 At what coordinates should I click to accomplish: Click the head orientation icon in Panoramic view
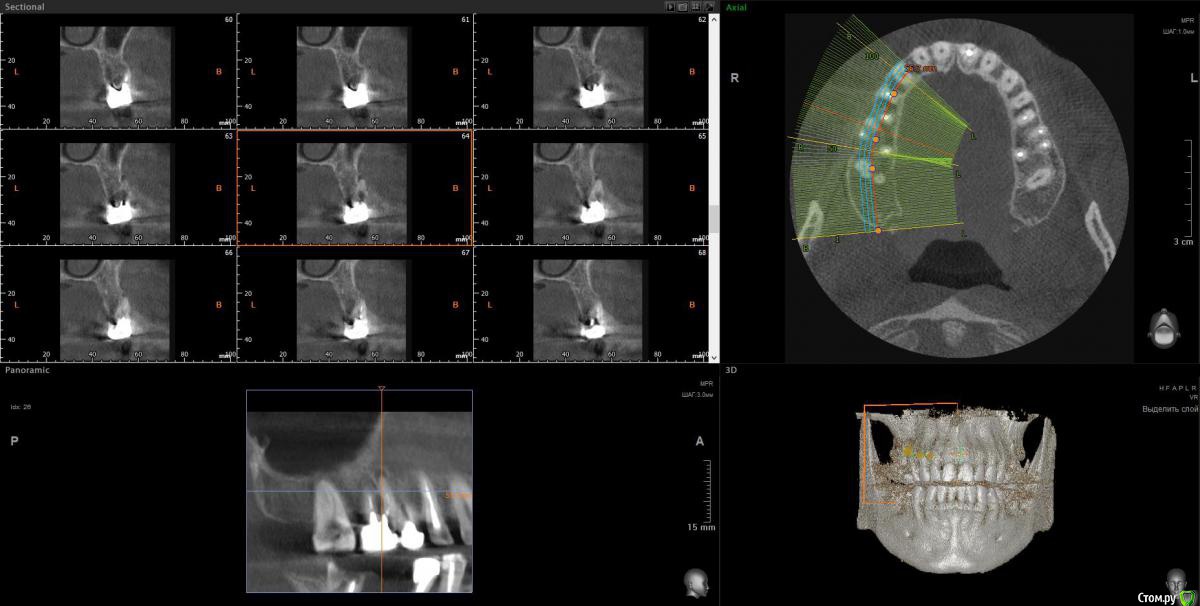click(692, 582)
